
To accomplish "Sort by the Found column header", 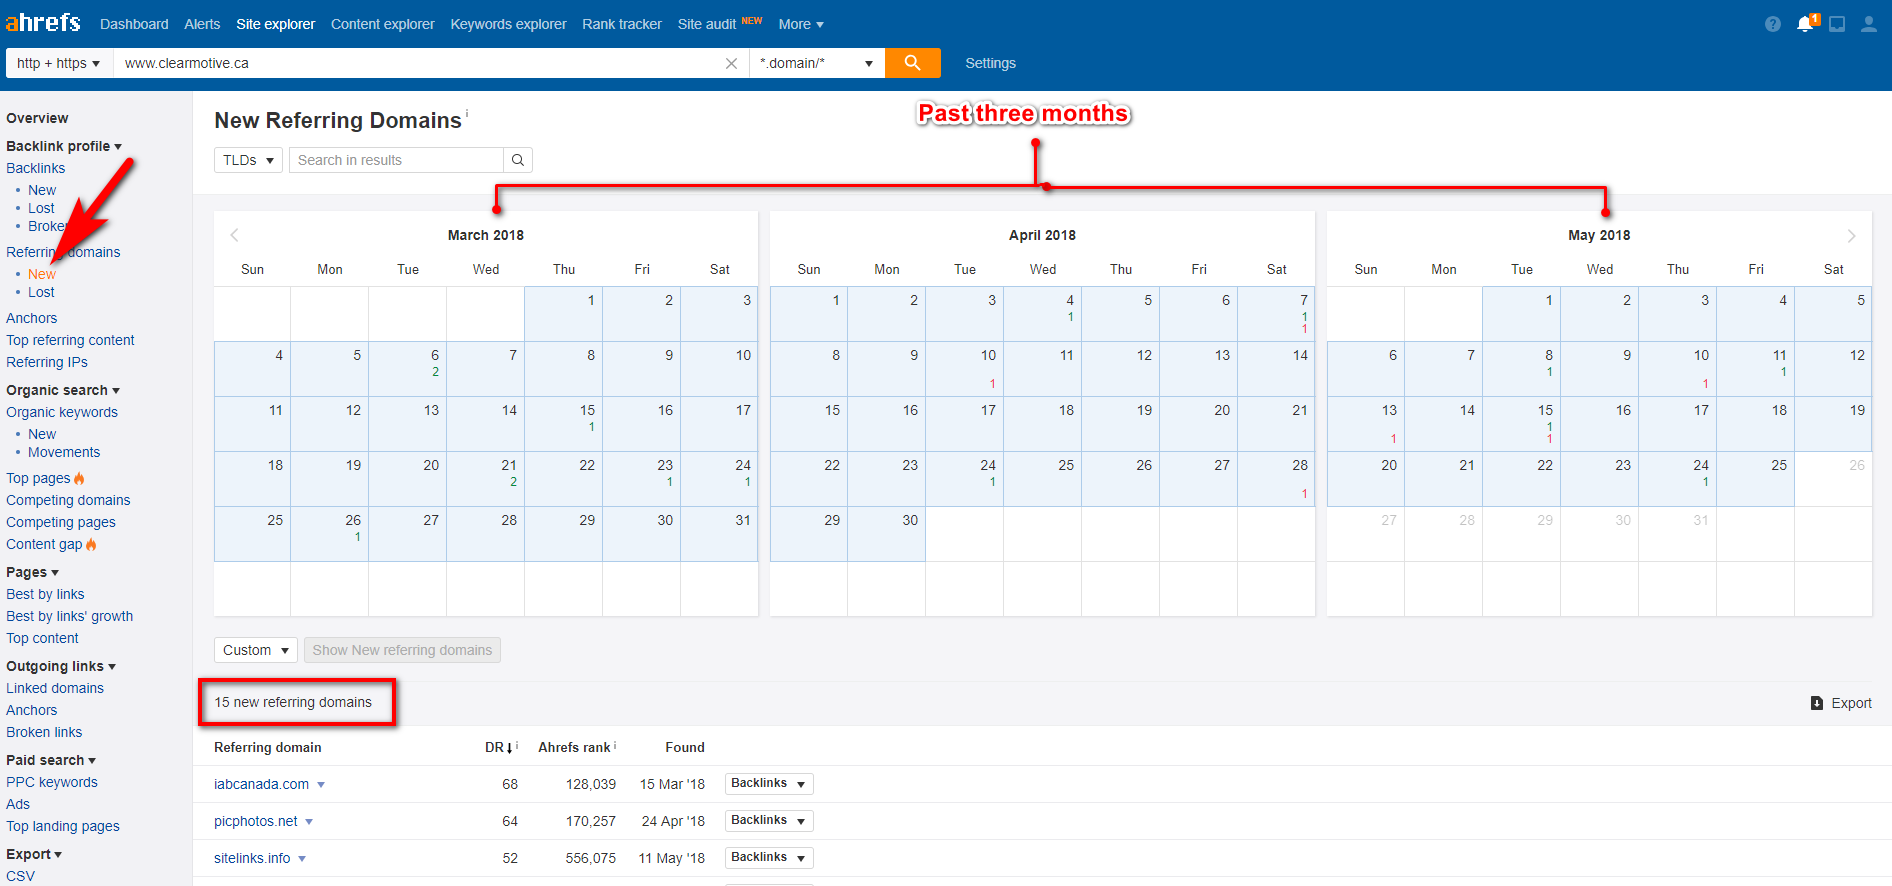I will click(685, 747).
